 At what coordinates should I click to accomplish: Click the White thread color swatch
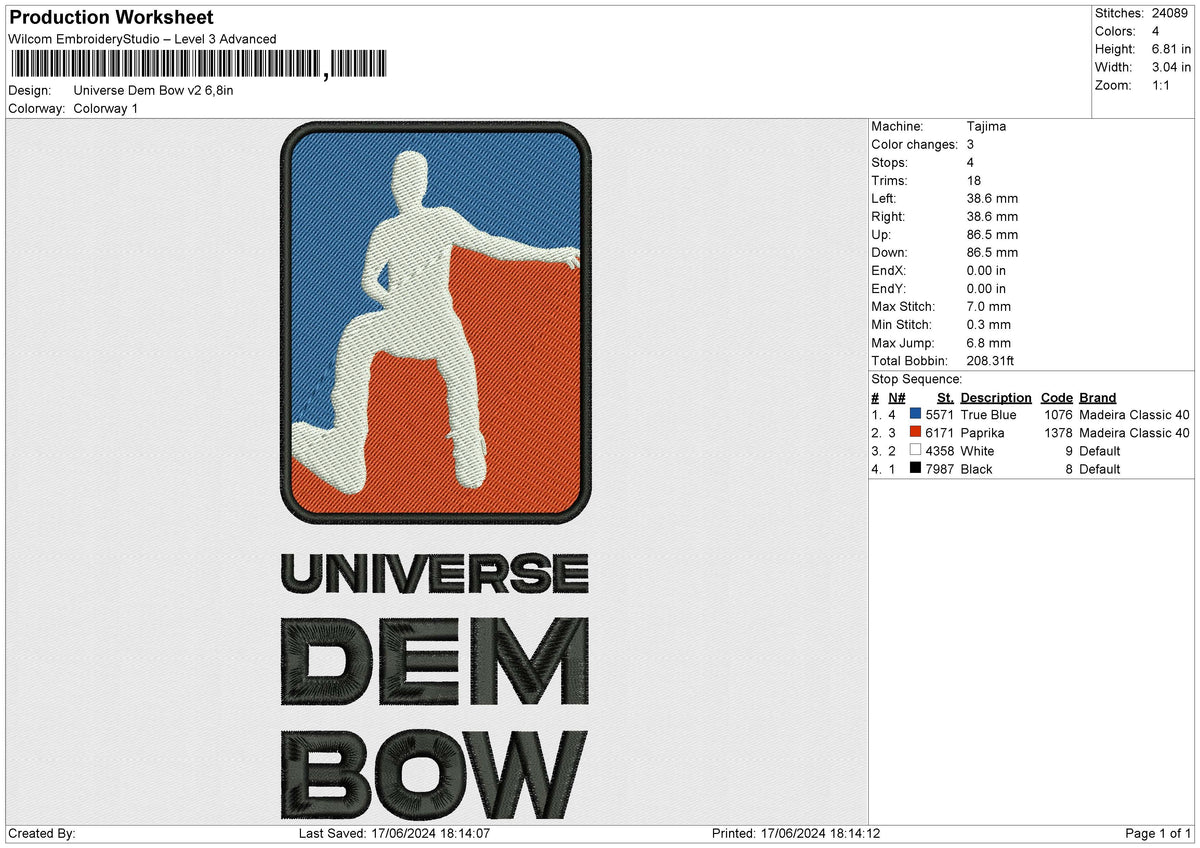point(915,450)
